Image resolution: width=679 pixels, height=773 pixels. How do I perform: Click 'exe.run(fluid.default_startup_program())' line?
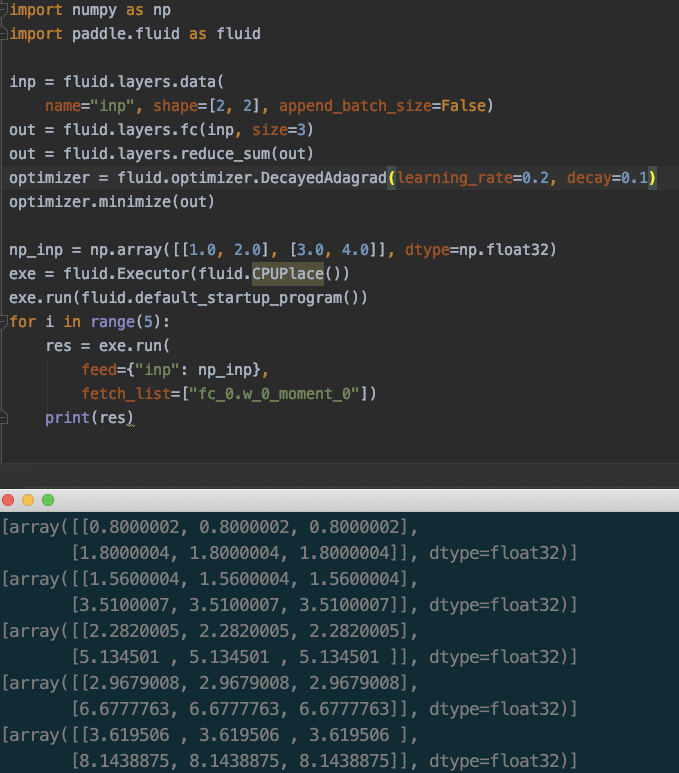point(188,298)
